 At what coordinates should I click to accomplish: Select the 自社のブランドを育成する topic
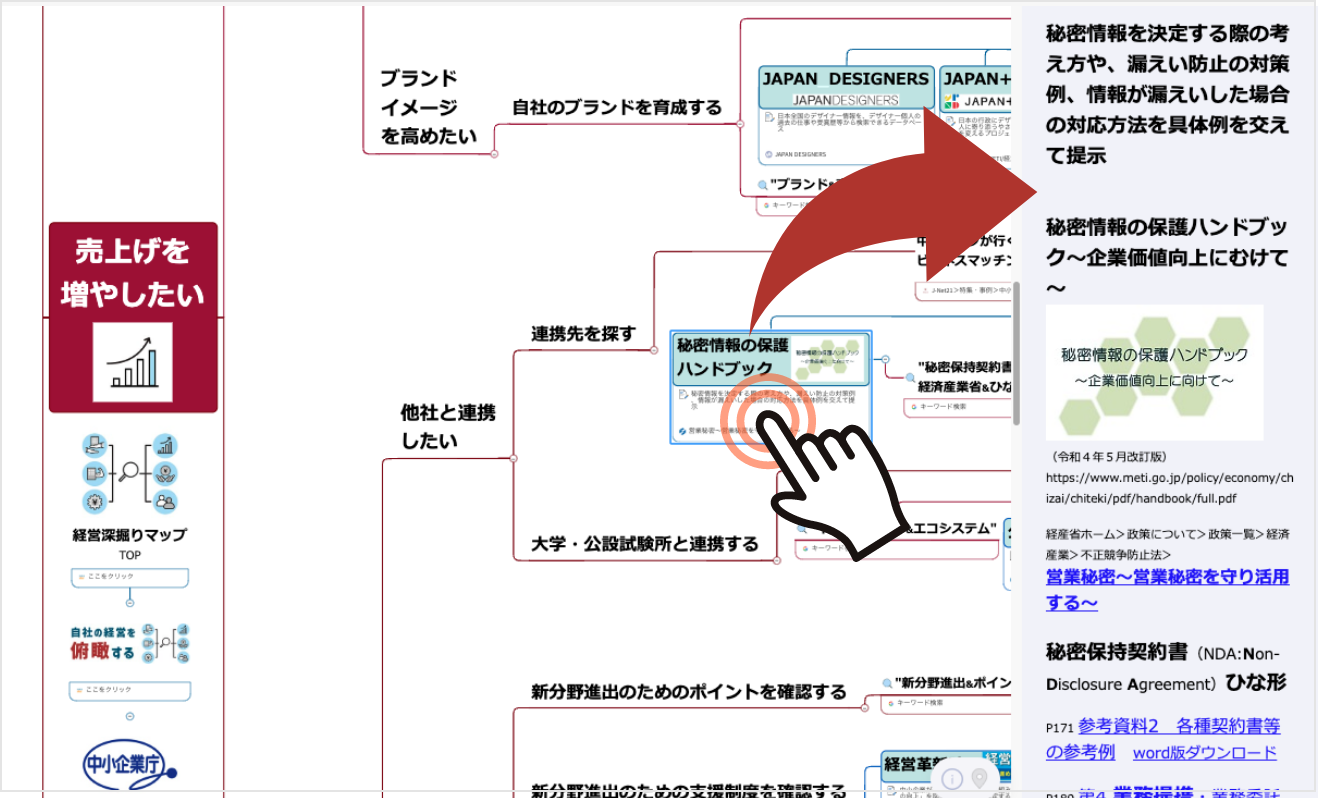click(617, 107)
